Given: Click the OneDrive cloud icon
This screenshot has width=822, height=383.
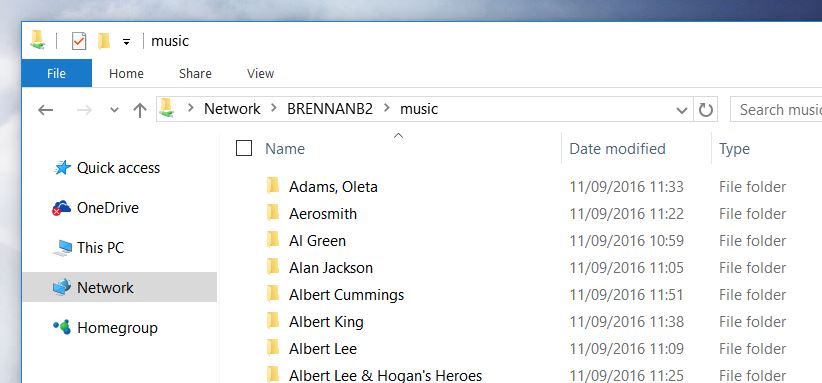Looking at the screenshot, I should pos(61,207).
